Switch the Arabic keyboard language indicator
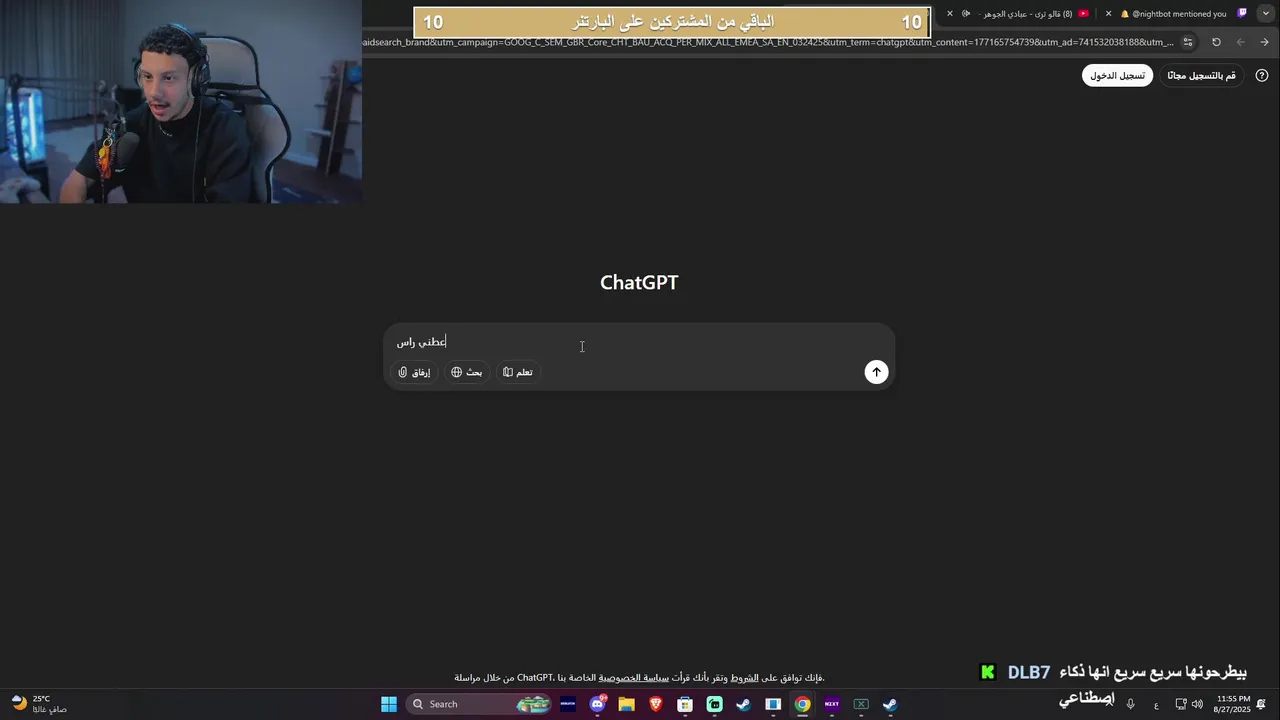 click(1156, 704)
